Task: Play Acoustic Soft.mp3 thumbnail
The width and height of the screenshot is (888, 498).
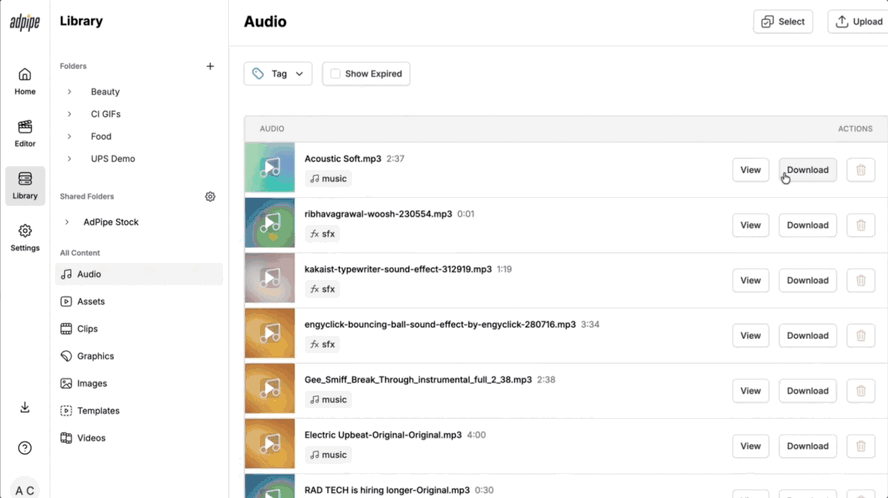Action: click(270, 167)
